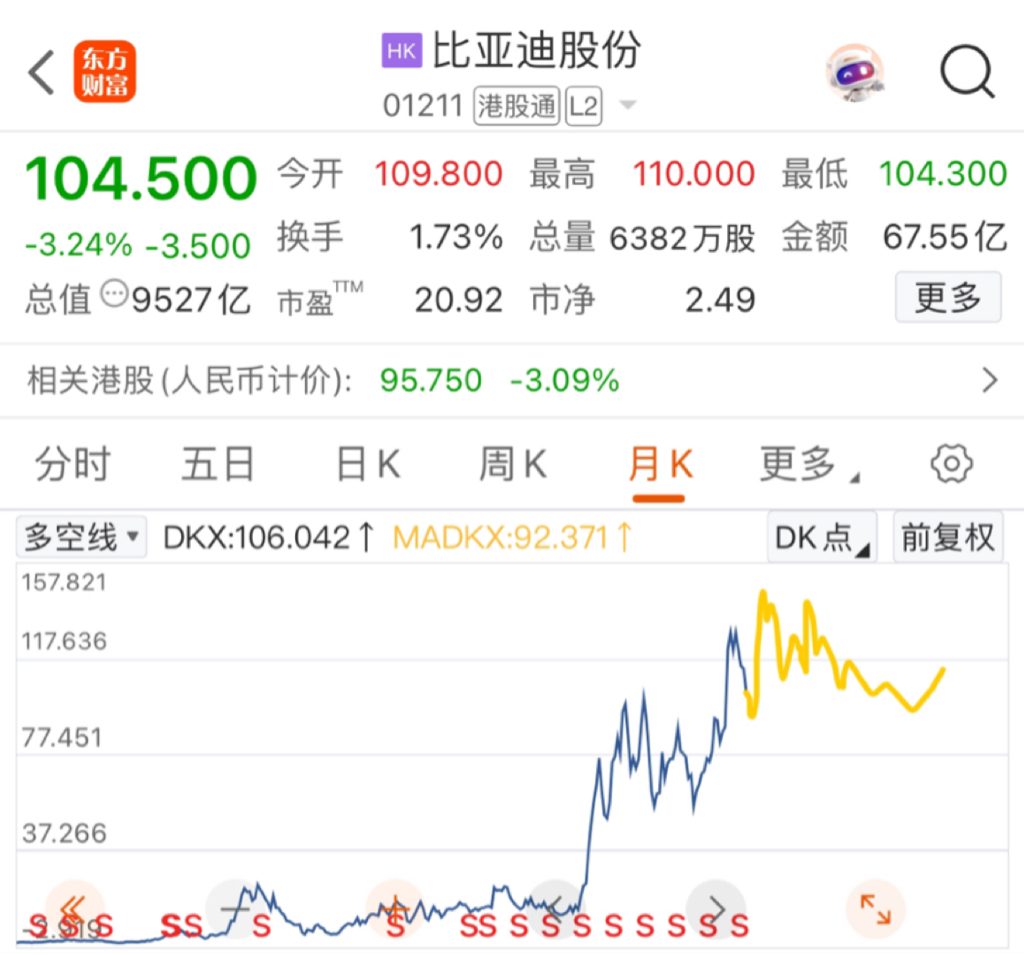Jump to earliest data double-arrow icon

[x=74, y=909]
